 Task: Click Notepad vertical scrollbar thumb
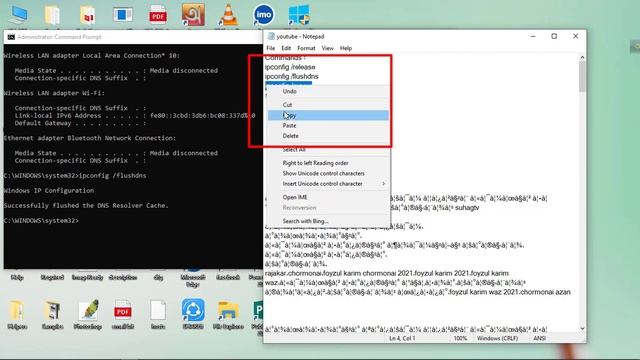click(582, 77)
